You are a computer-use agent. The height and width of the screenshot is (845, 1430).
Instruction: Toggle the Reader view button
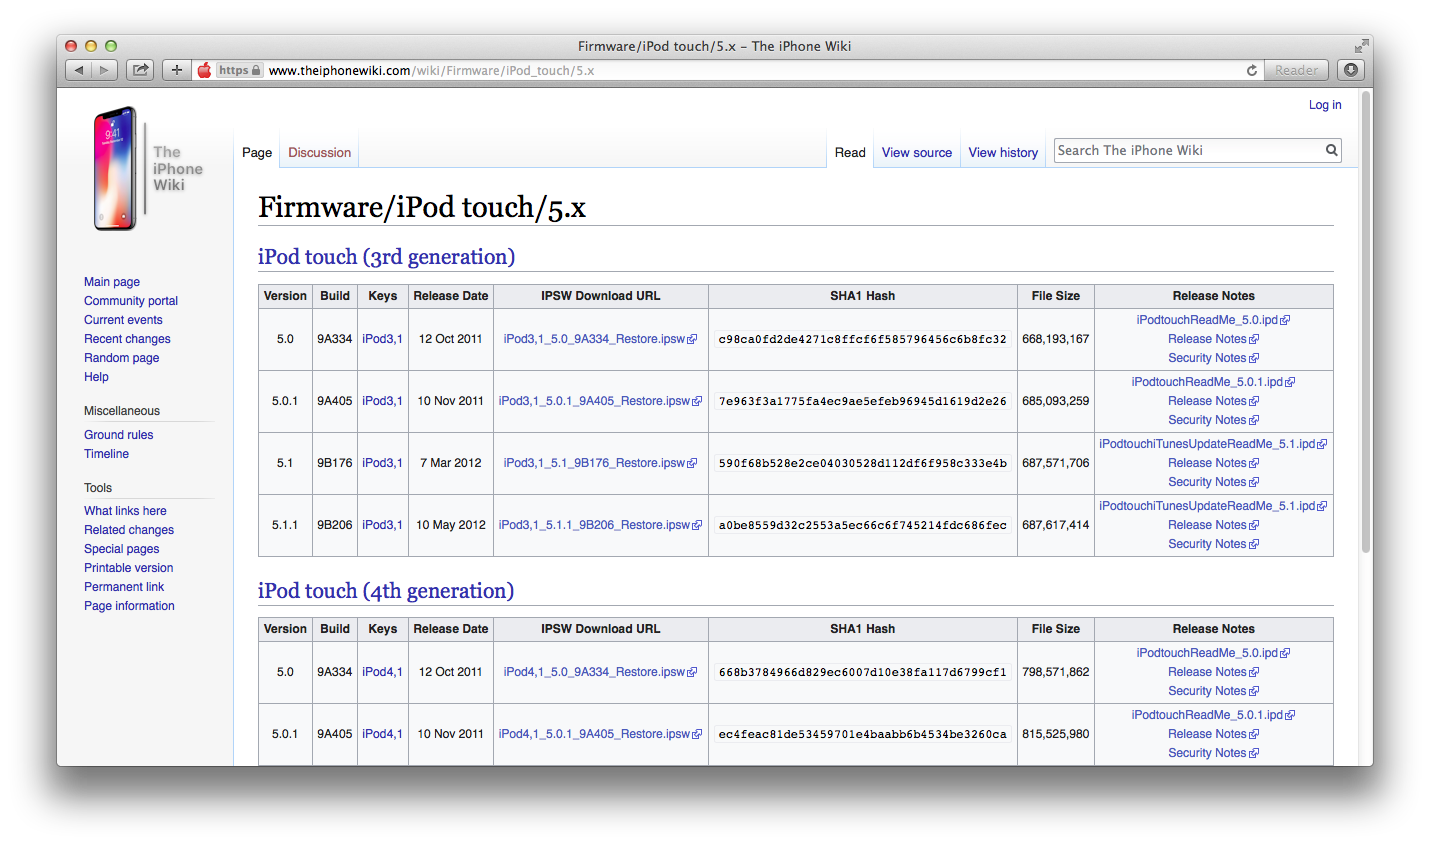click(x=1296, y=70)
